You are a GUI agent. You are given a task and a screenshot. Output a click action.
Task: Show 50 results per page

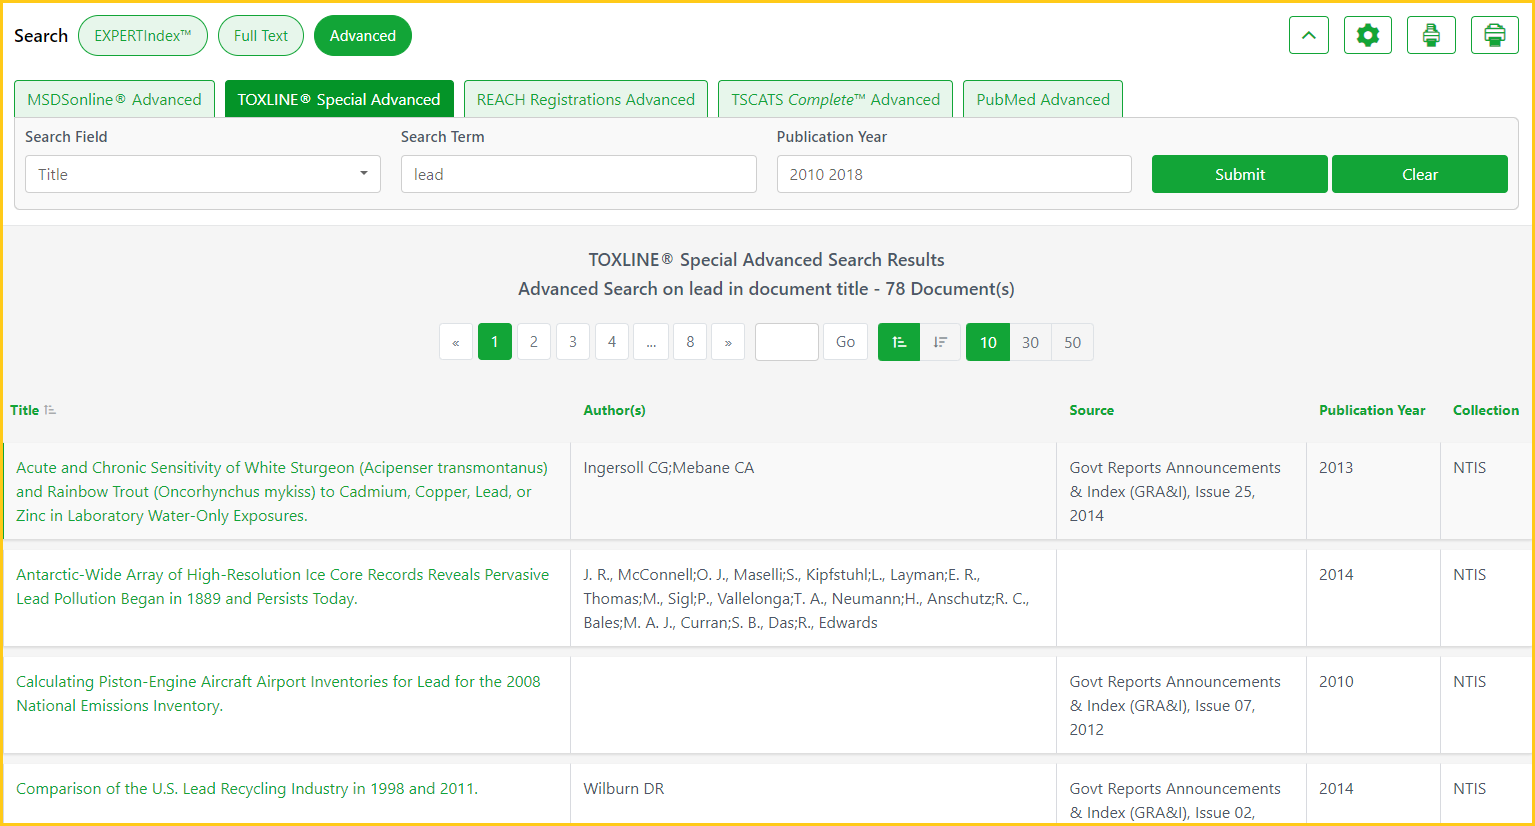(x=1072, y=342)
